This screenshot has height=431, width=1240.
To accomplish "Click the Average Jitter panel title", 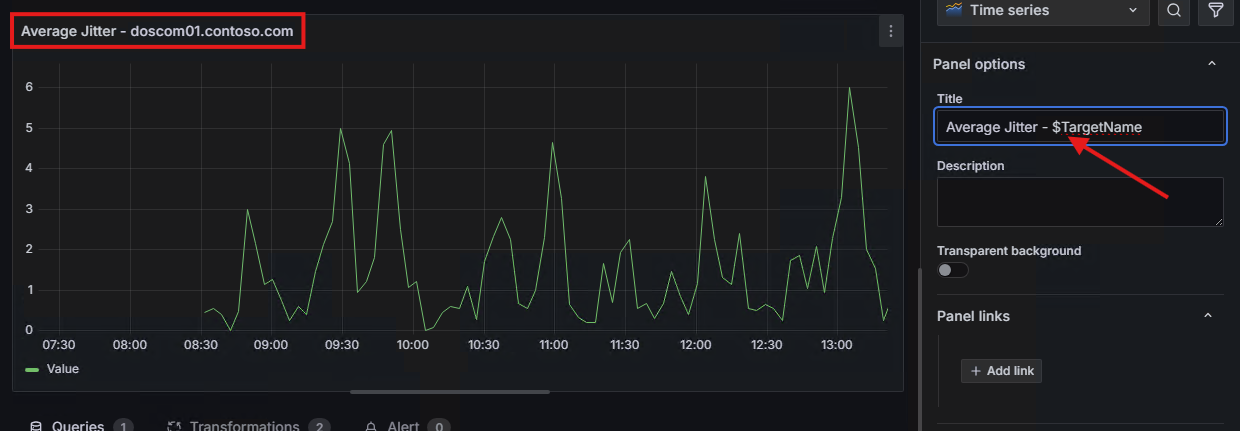I will [157, 32].
